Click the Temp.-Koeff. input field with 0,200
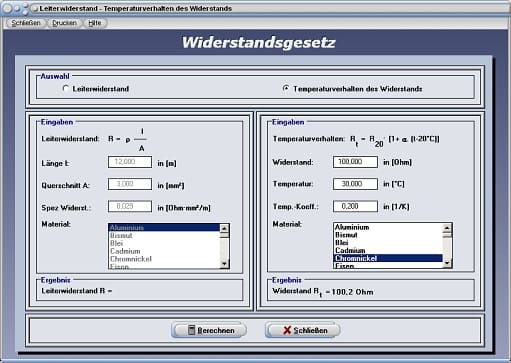 click(x=355, y=206)
